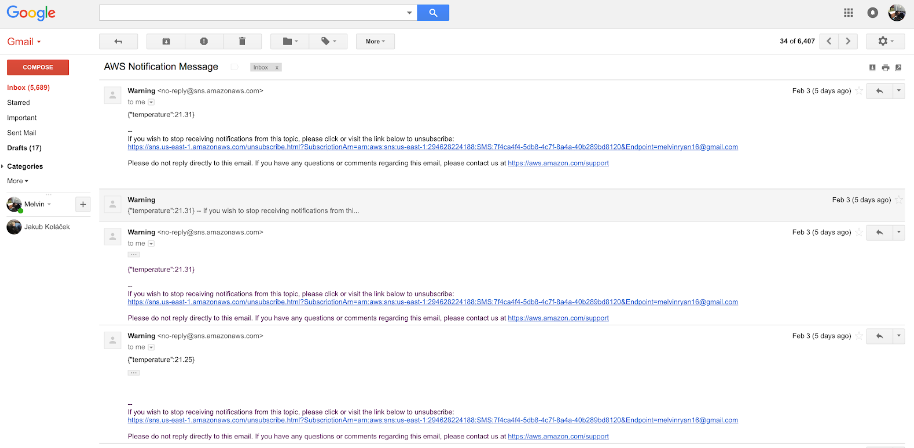Toggle importance marker beside the subject
The image size is (914, 448).
click(x=234, y=67)
